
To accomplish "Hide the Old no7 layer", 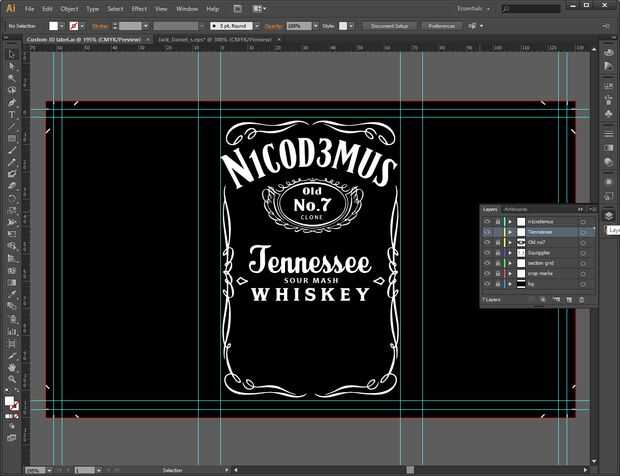I will (x=487, y=242).
